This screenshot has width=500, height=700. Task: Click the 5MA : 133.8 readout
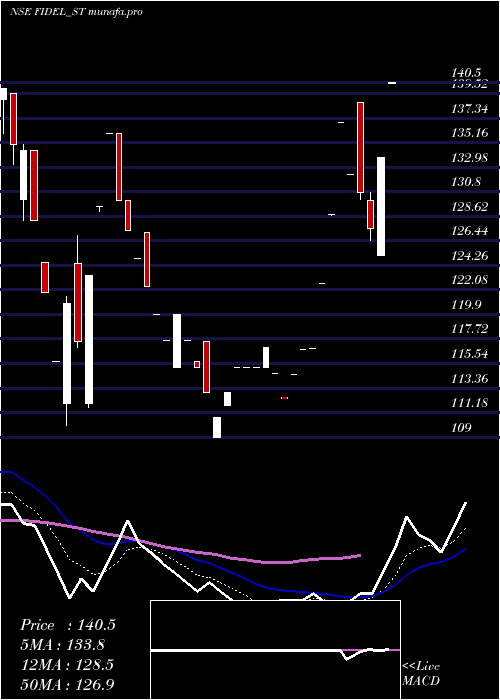tap(63, 645)
